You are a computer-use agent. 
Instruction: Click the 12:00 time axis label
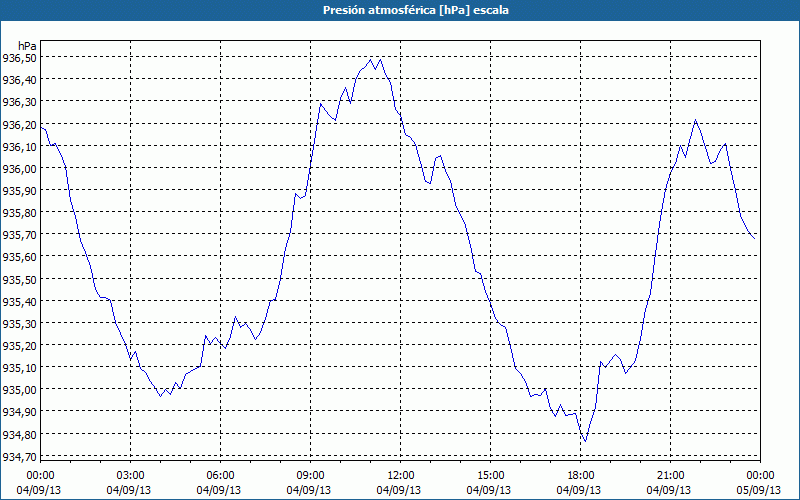(x=401, y=476)
